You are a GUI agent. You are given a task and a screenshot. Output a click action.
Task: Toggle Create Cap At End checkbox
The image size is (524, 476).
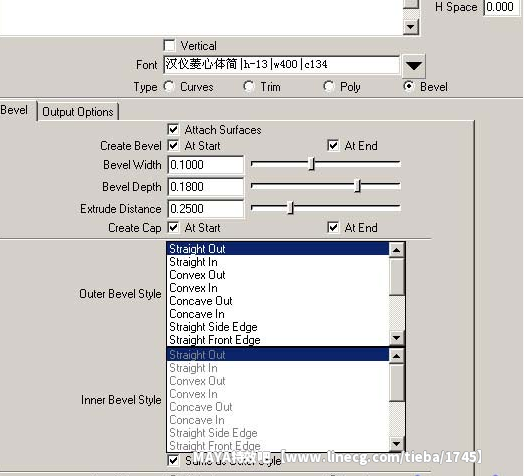333,228
